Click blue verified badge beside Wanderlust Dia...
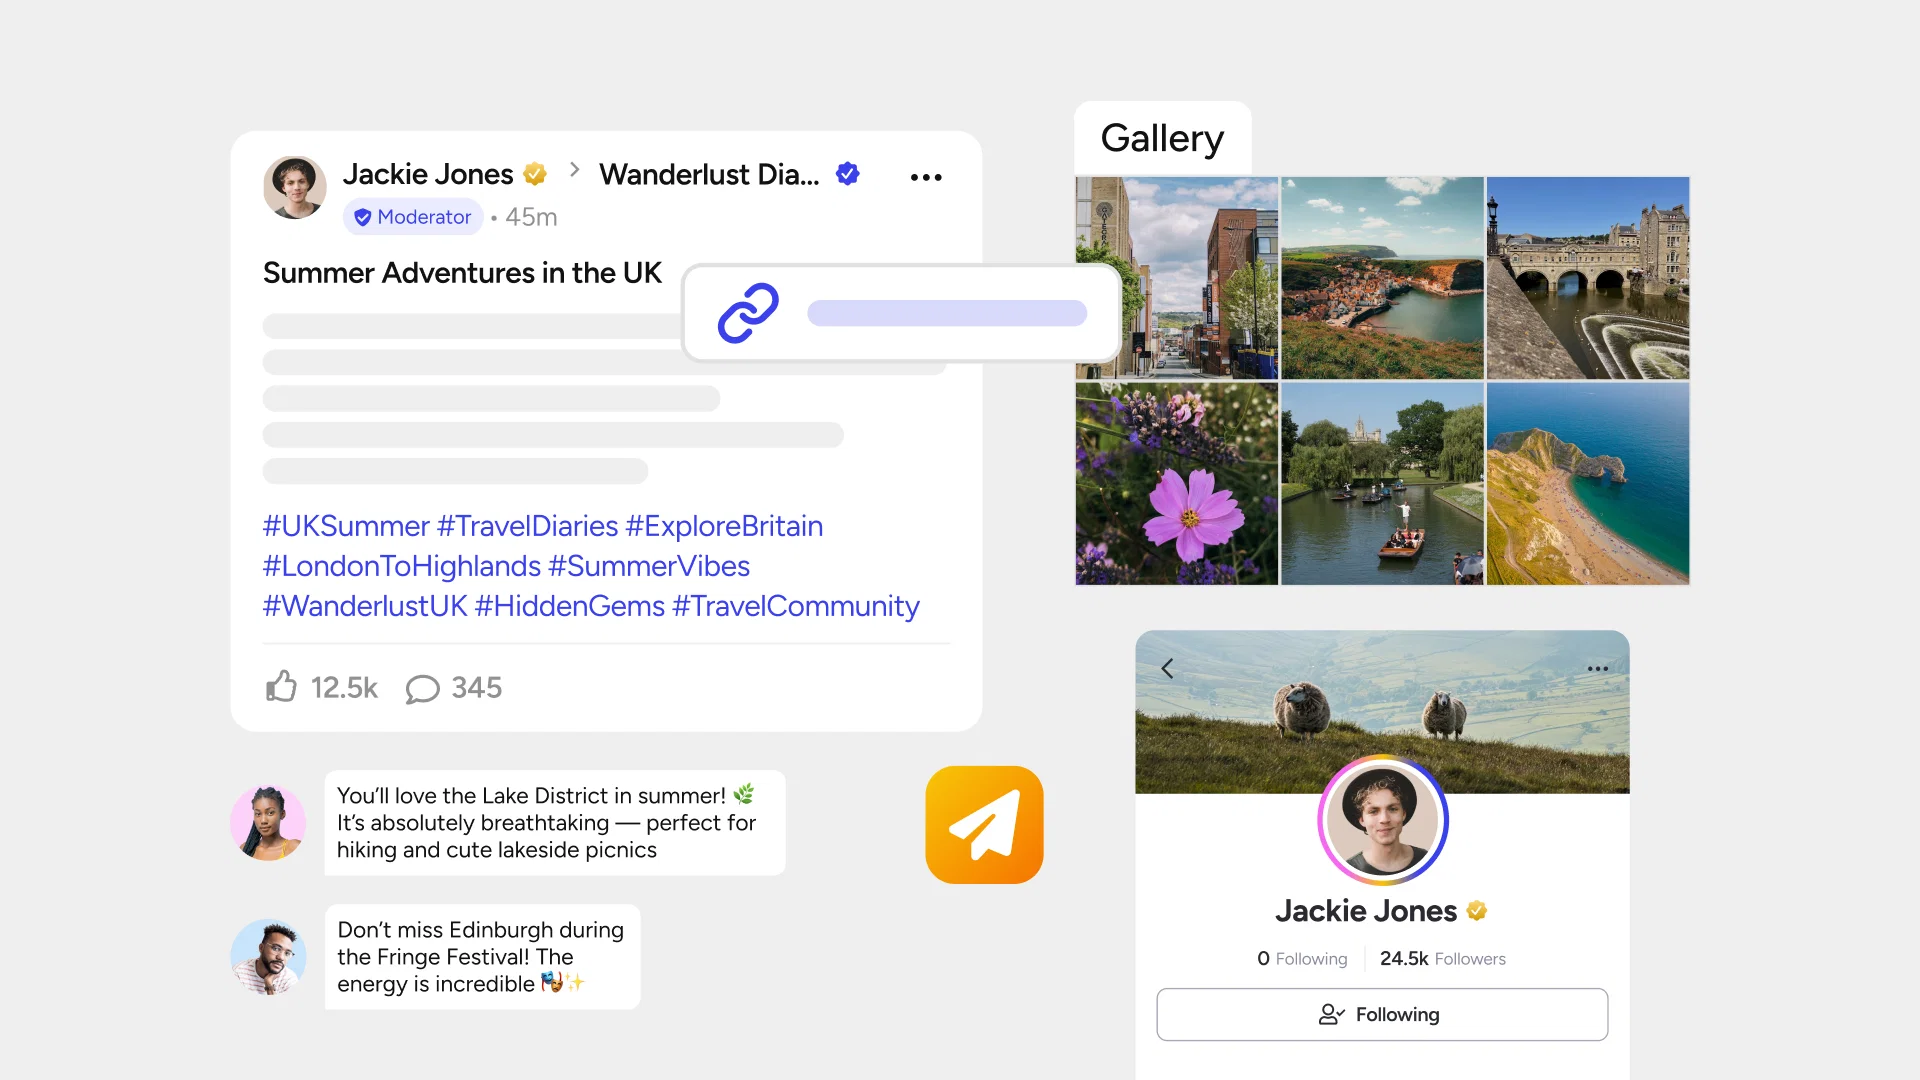 (848, 174)
